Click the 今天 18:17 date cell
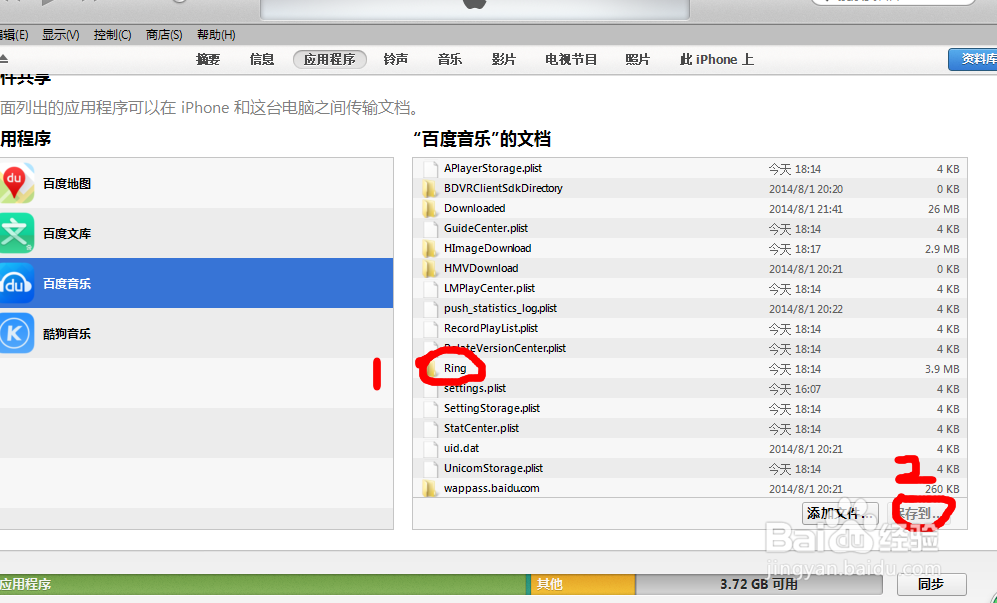This screenshot has height=603, width=997. pyautogui.click(x=795, y=249)
